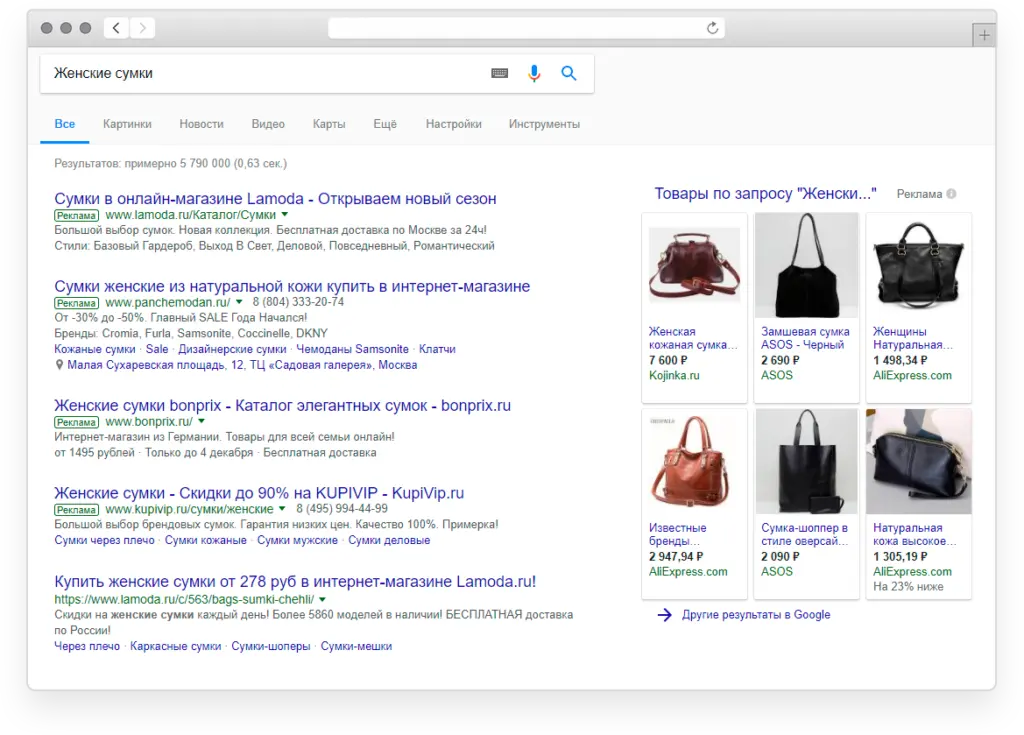Click the Замшевая сумка ASOS - Черный title
The height and width of the screenshot is (735, 1024).
click(805, 338)
